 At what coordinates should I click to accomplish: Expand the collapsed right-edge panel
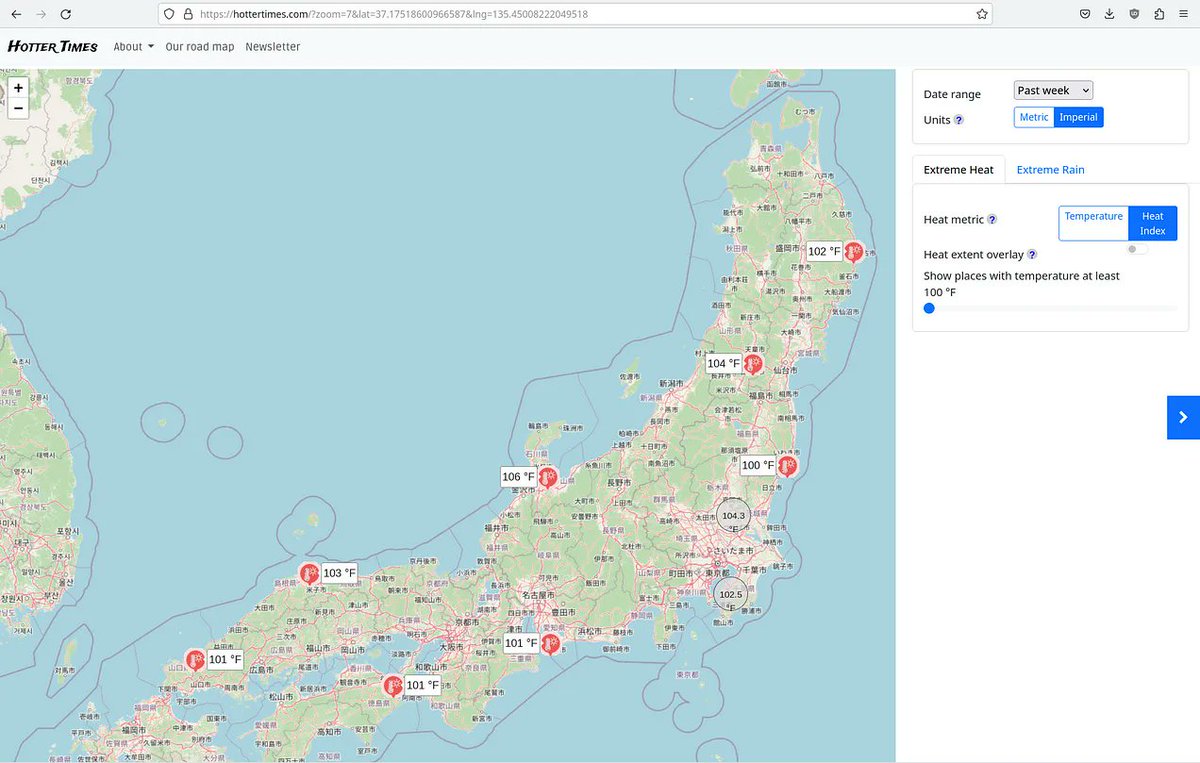pyautogui.click(x=1184, y=417)
